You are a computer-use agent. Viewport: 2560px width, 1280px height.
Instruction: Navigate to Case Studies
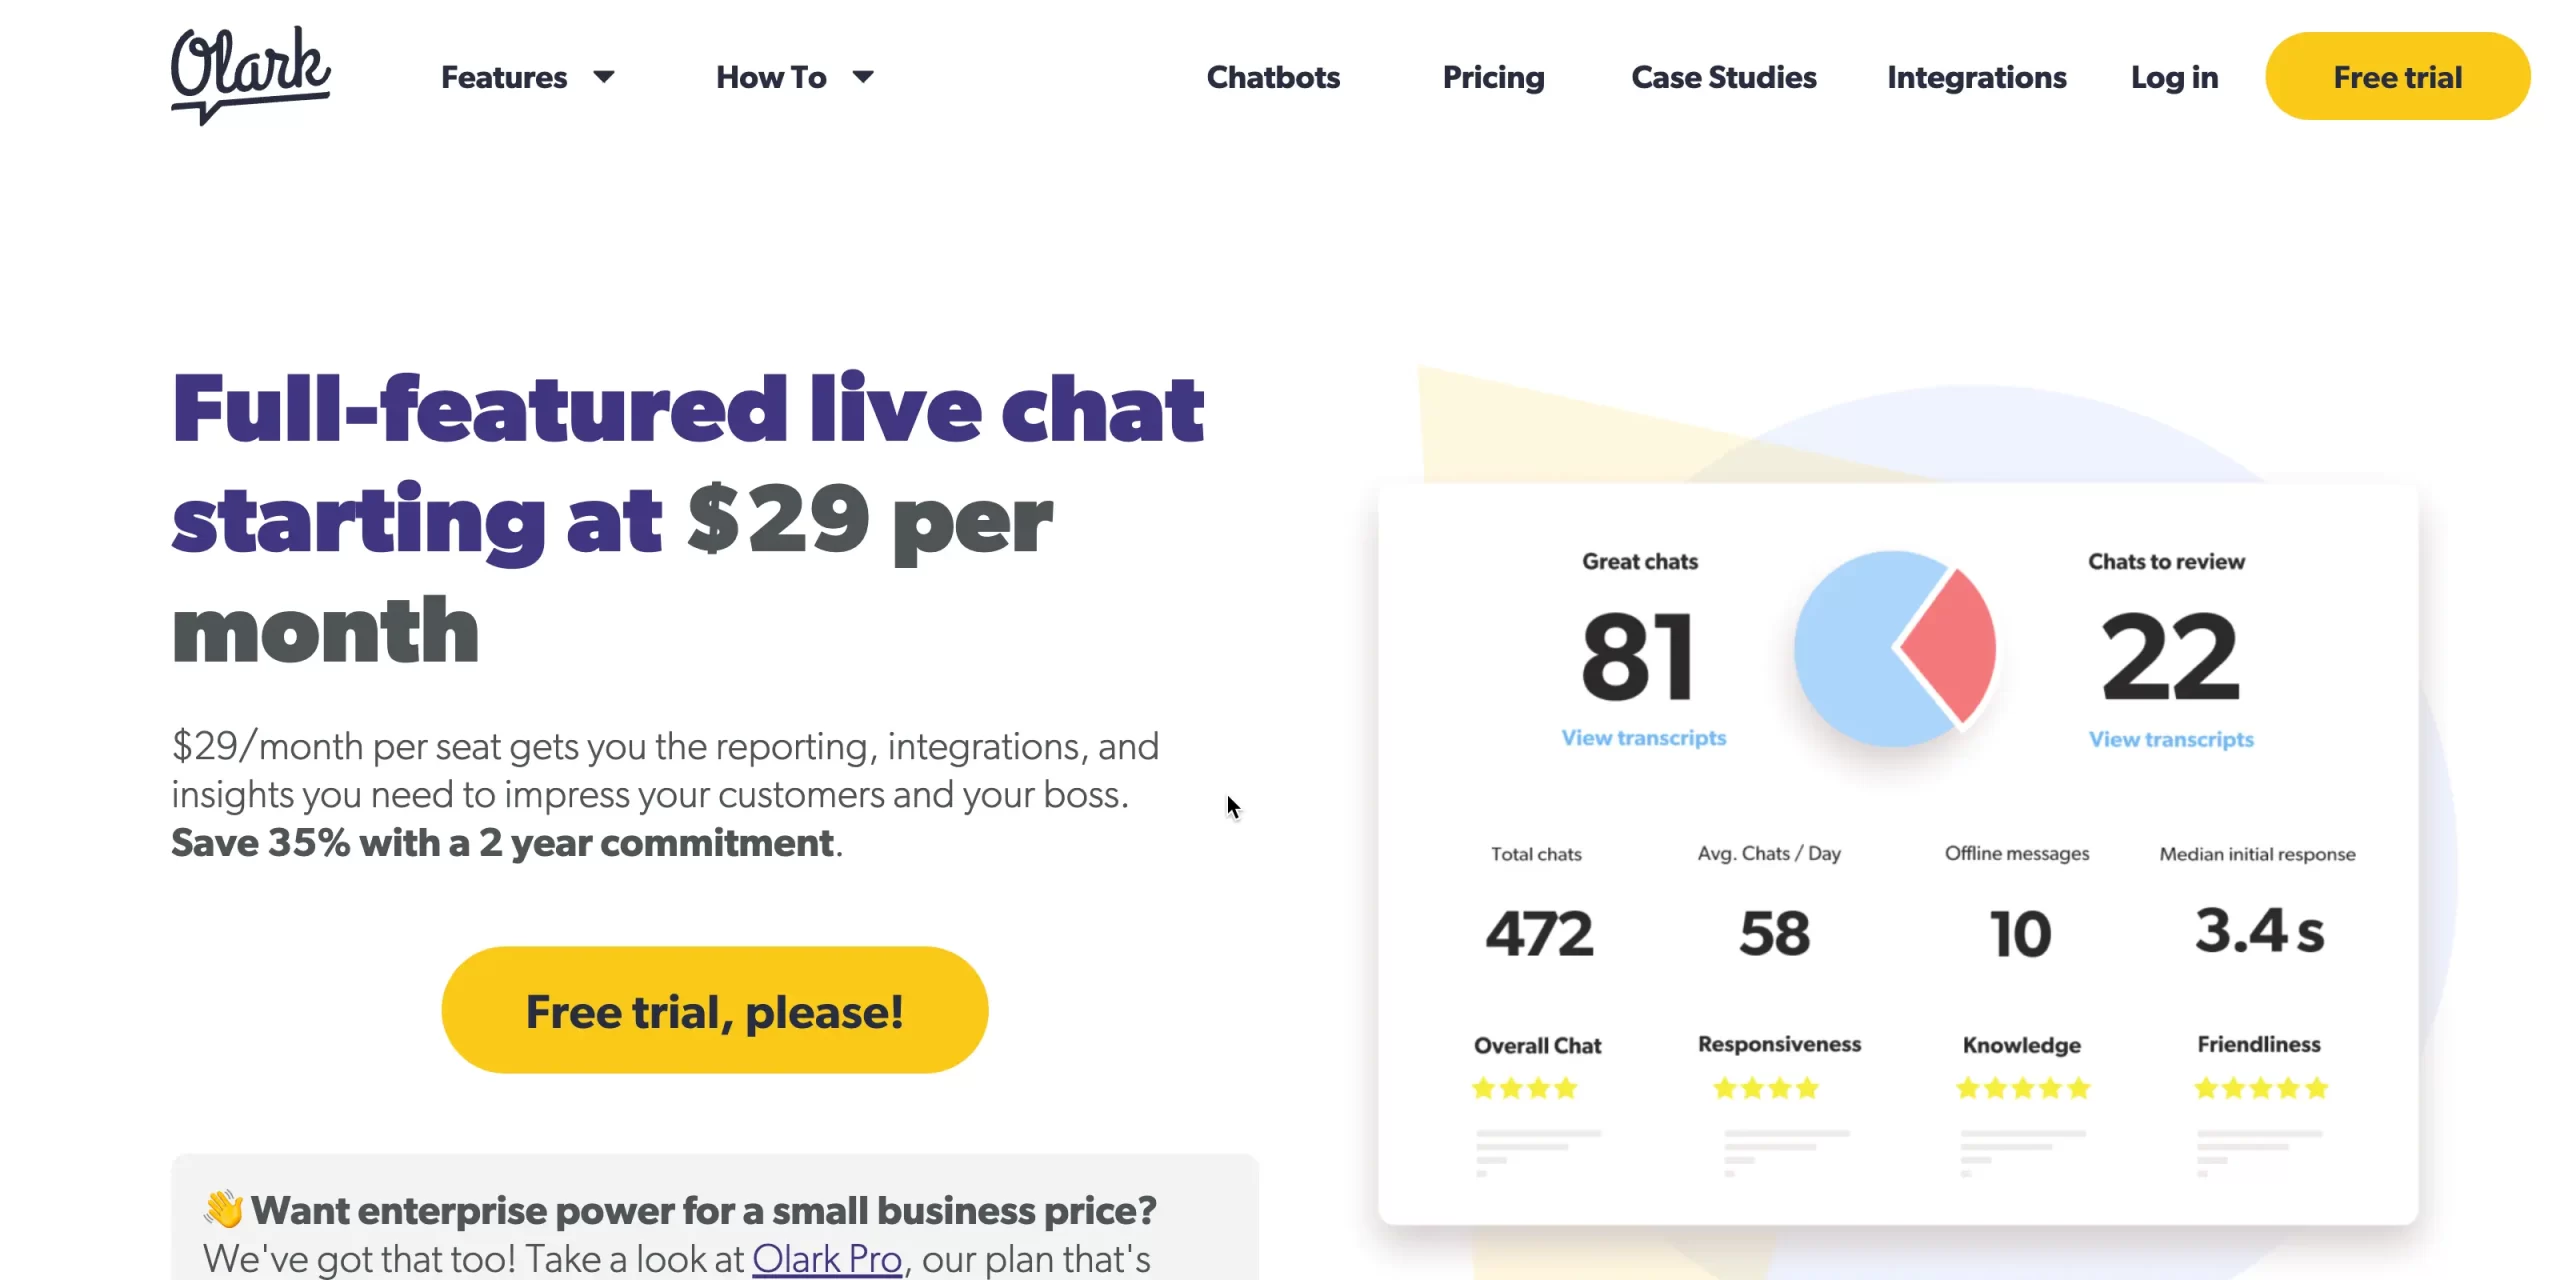tap(1724, 77)
